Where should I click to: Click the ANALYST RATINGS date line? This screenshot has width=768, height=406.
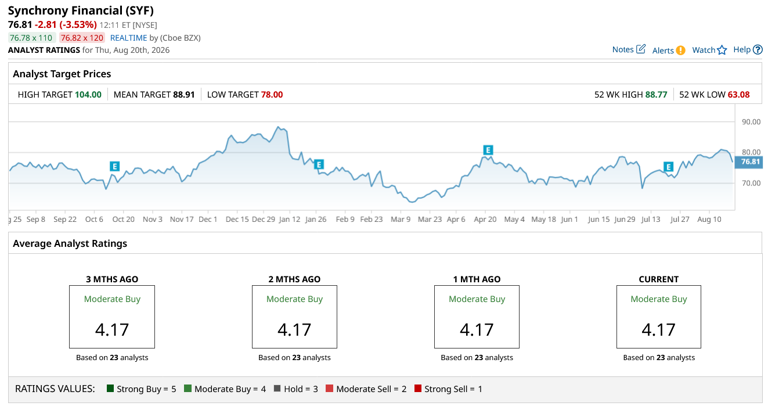point(89,50)
